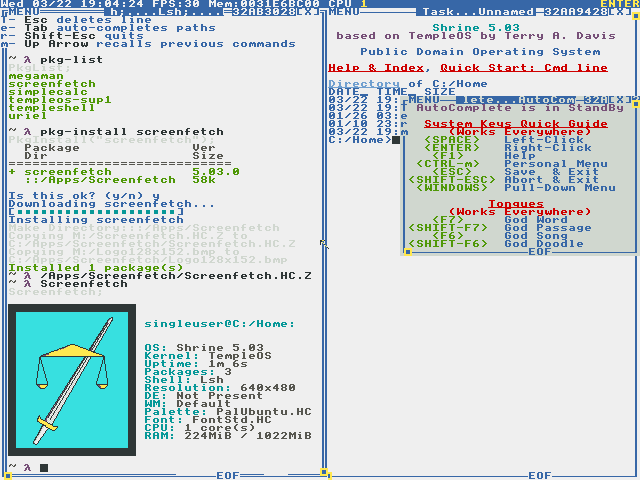Open MENU of the Lsh terminal window
This screenshot has height=480, width=640.
(24, 12)
